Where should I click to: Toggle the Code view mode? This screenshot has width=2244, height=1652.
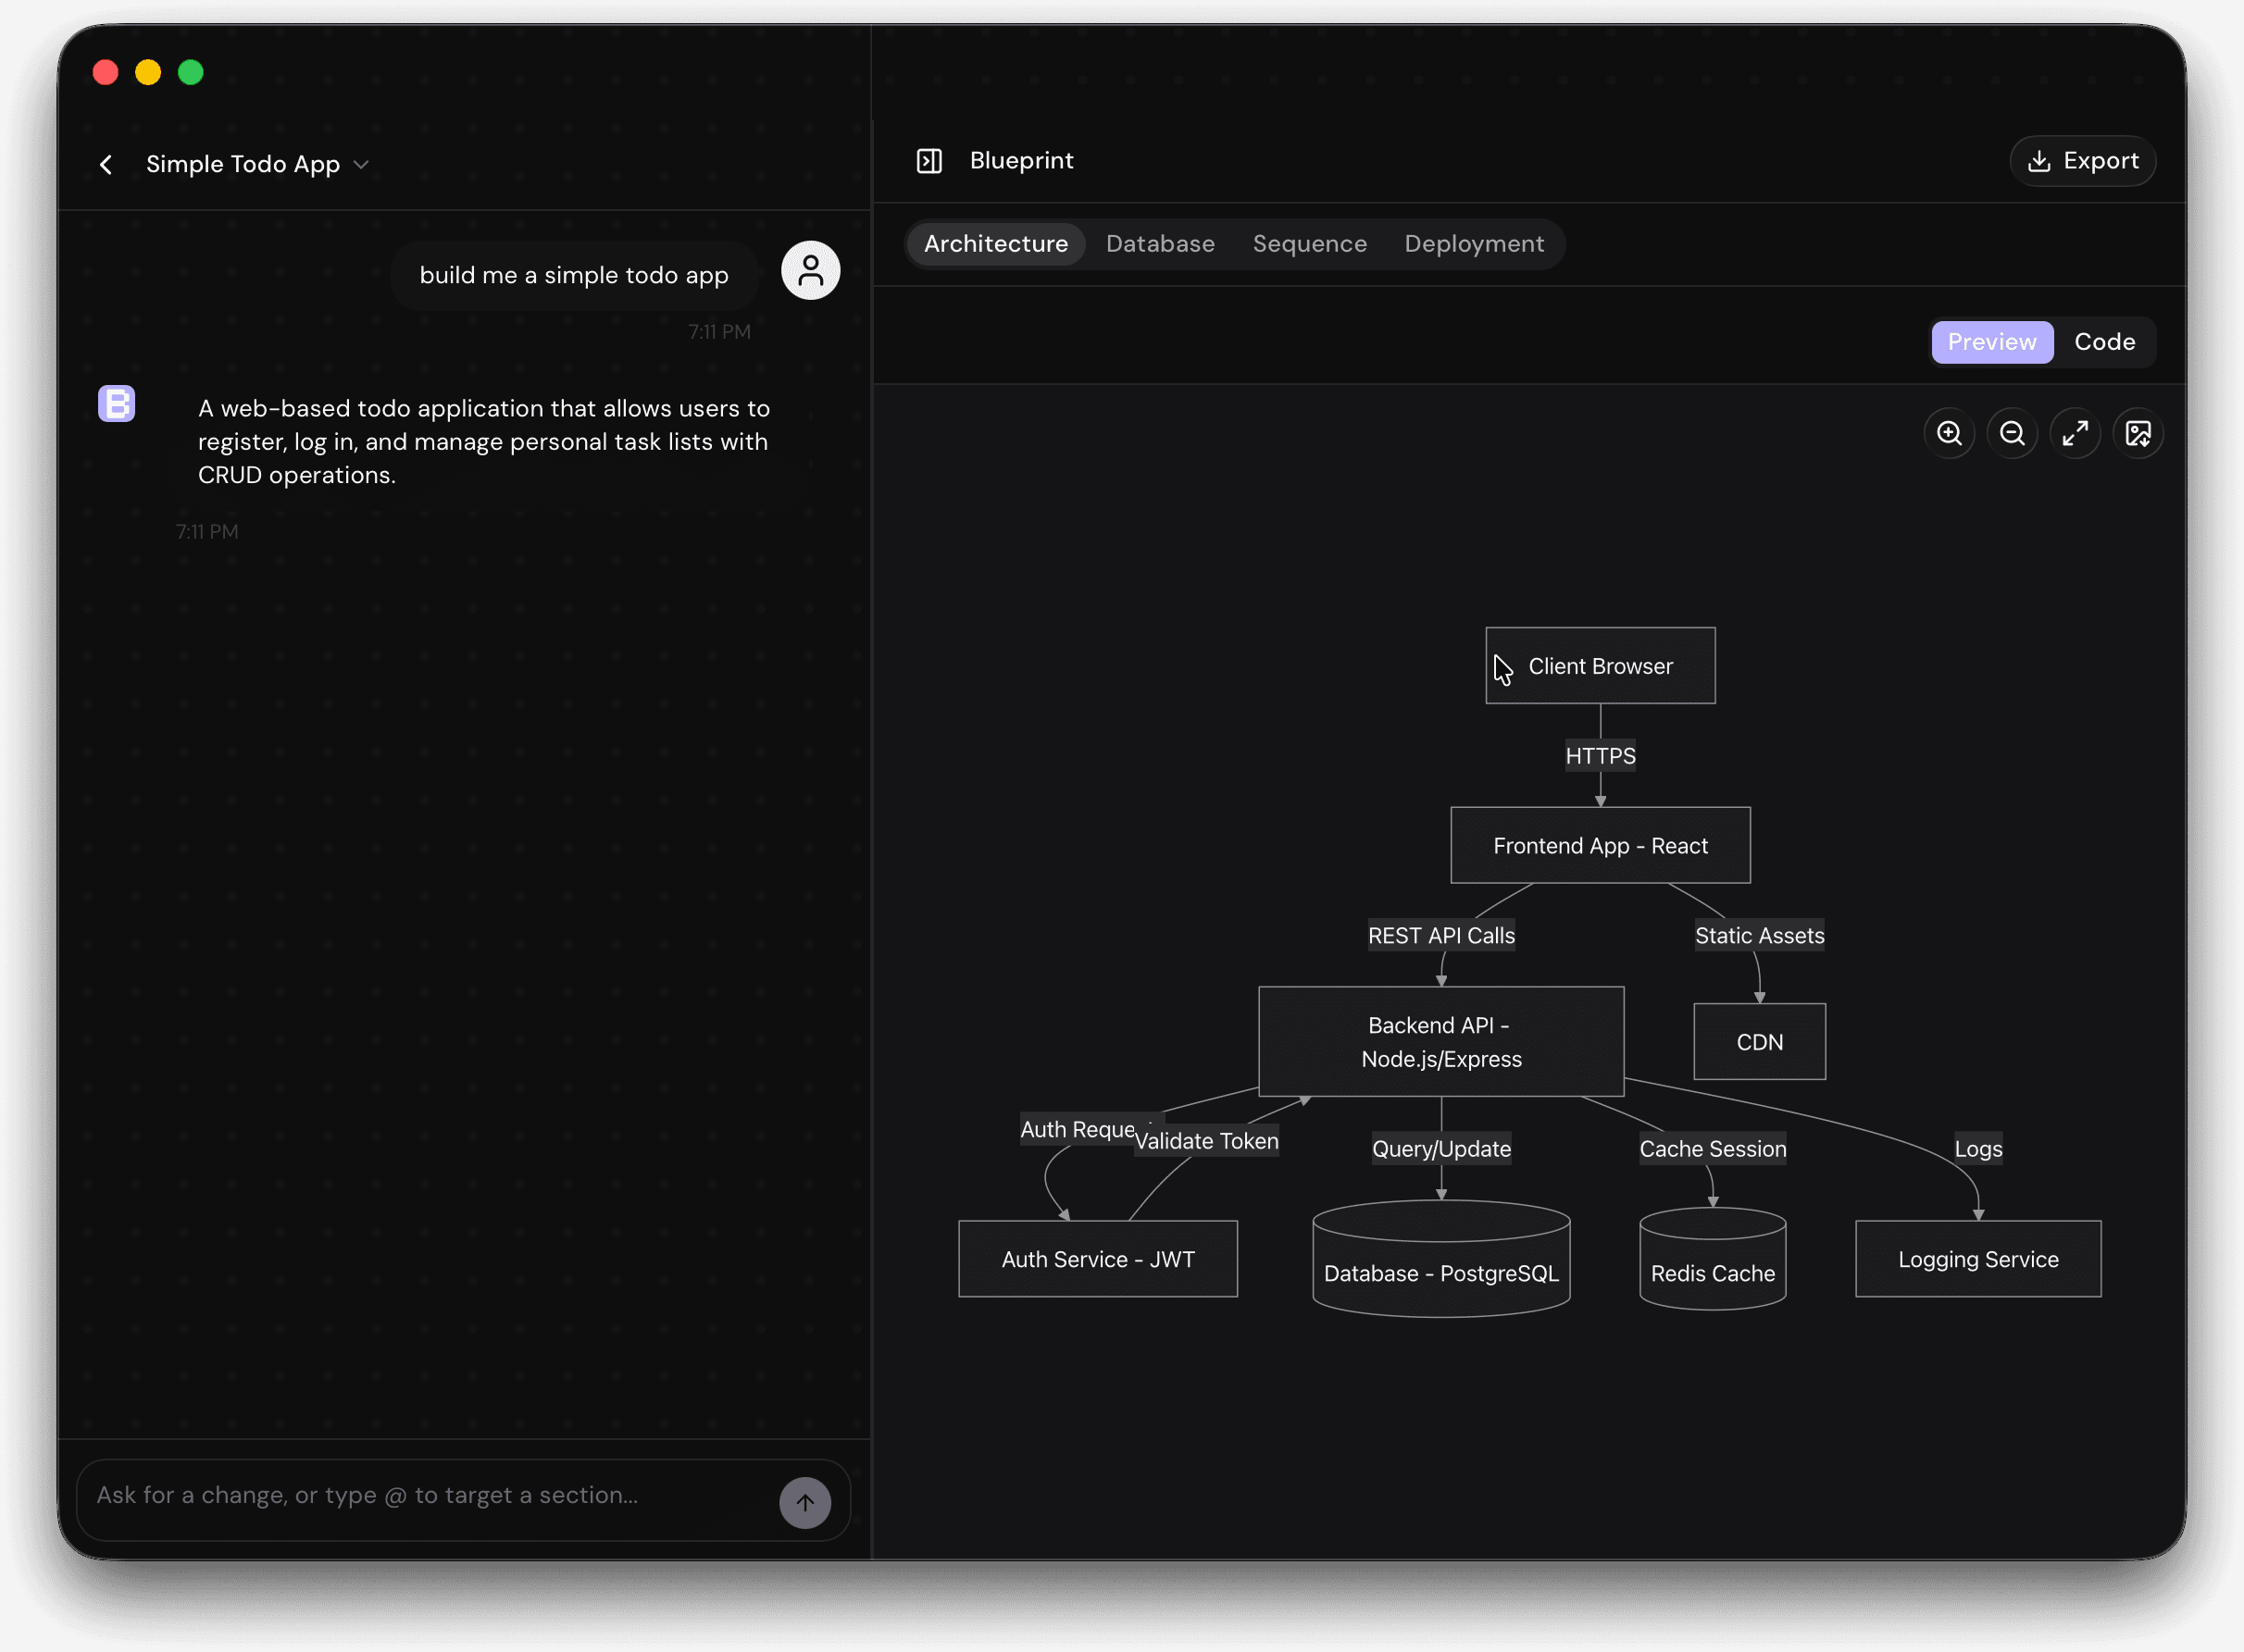tap(2104, 342)
